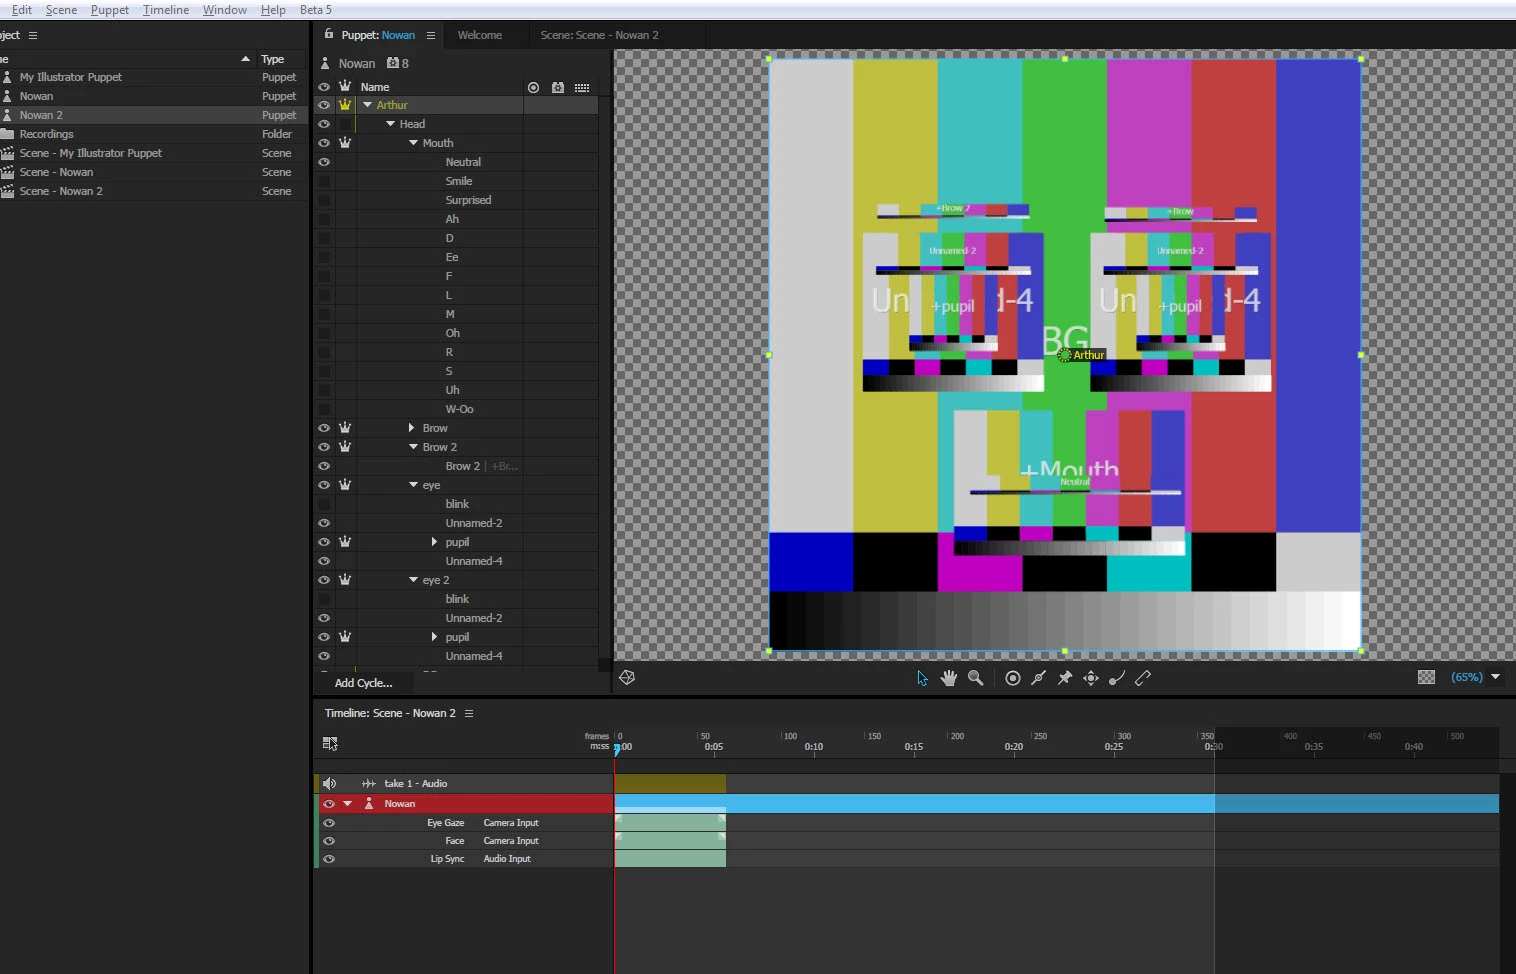The width and height of the screenshot is (1516, 974).
Task: Select the Fixed handle pin tool
Action: pyautogui.click(x=1065, y=678)
